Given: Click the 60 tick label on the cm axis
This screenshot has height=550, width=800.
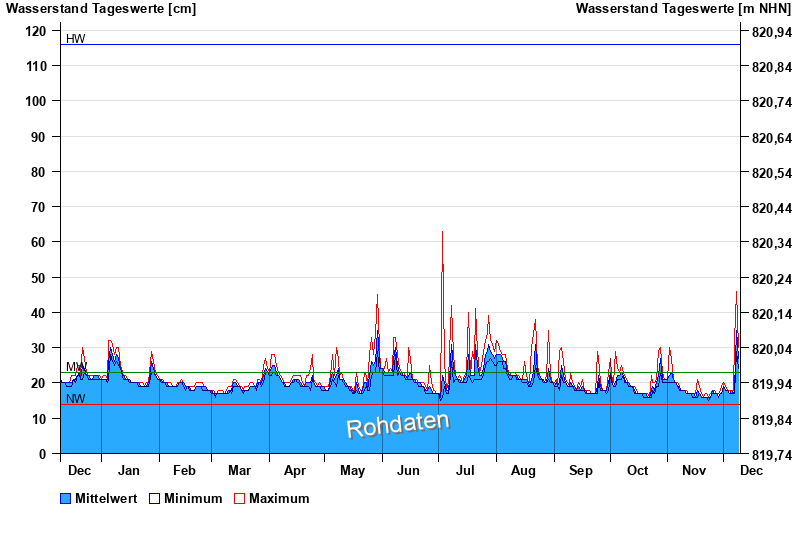Looking at the screenshot, I should [40, 242].
